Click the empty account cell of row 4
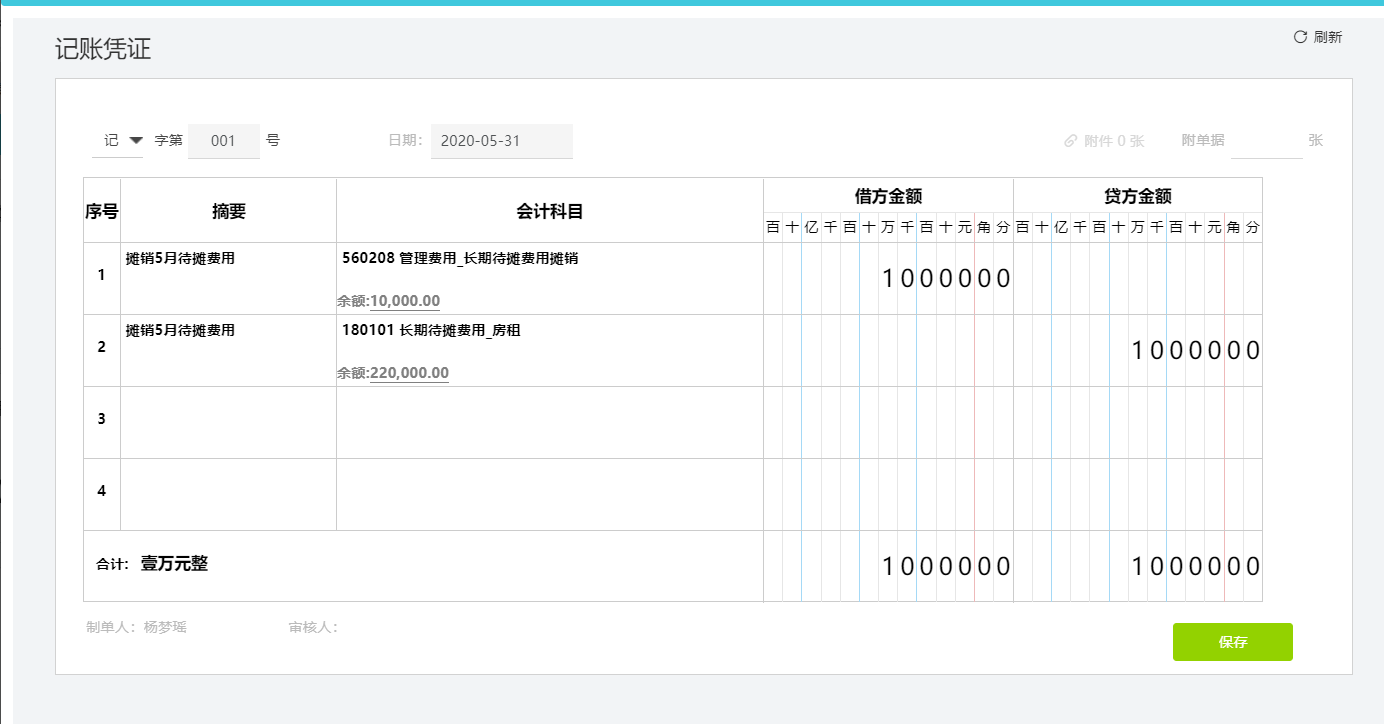1384x724 pixels. pos(549,492)
